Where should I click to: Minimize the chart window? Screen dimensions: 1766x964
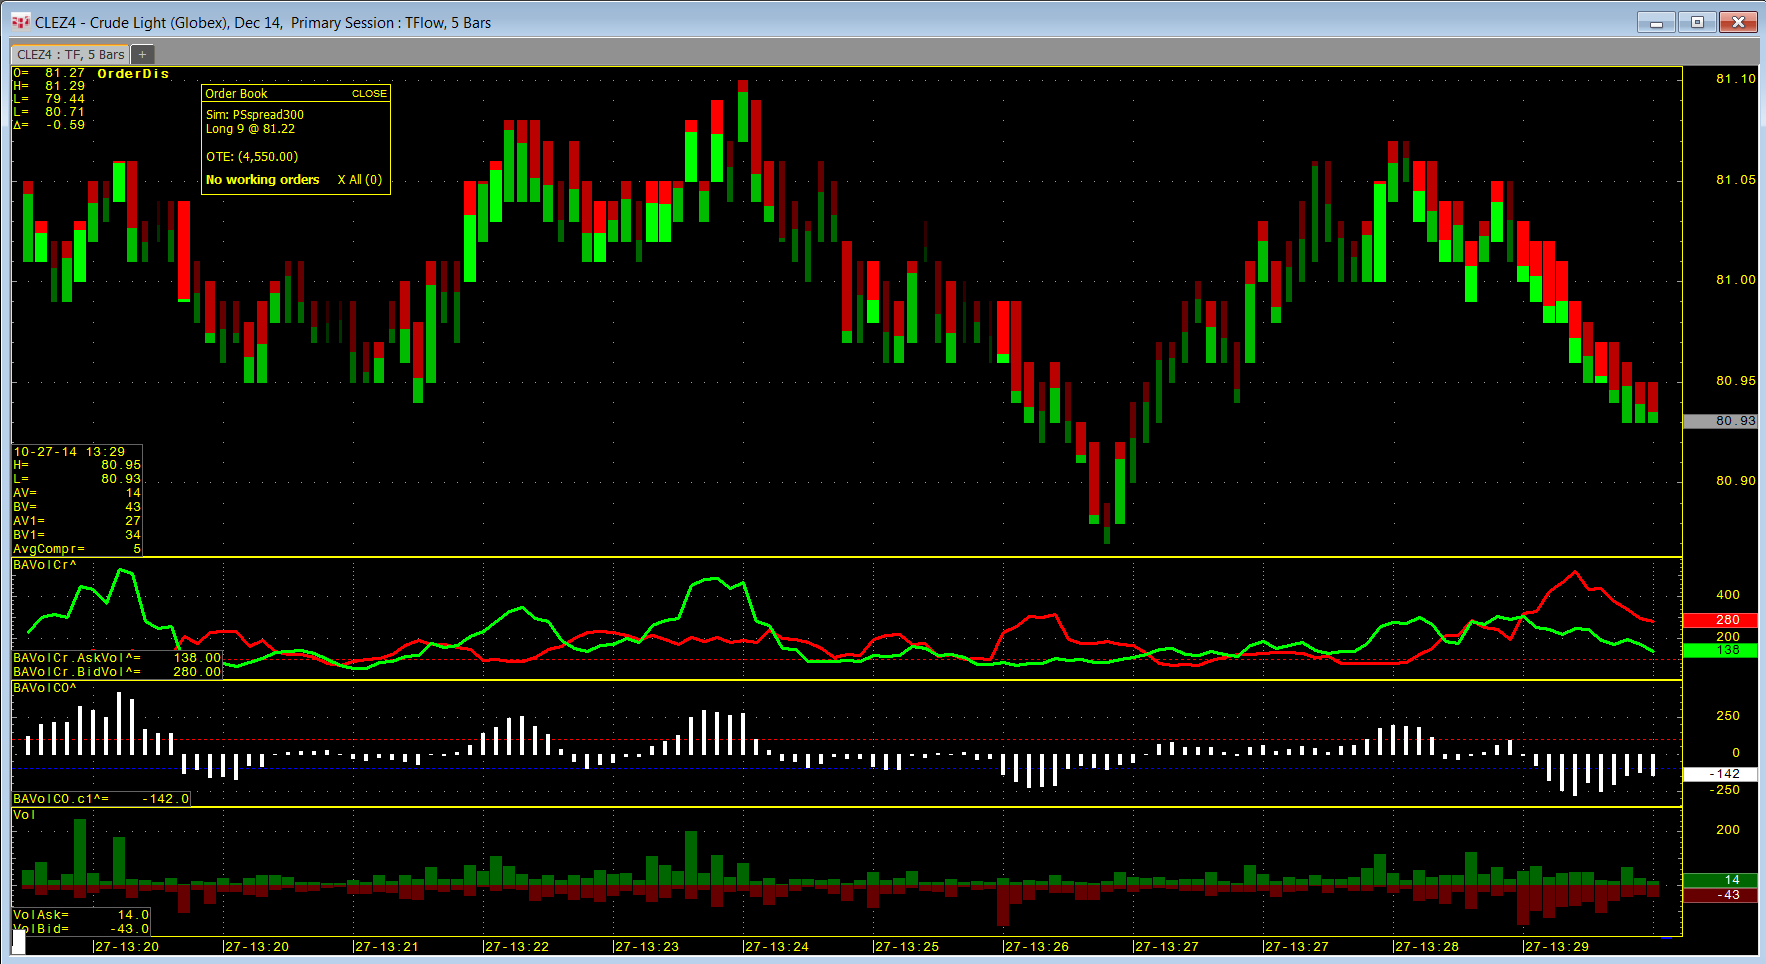[1656, 22]
